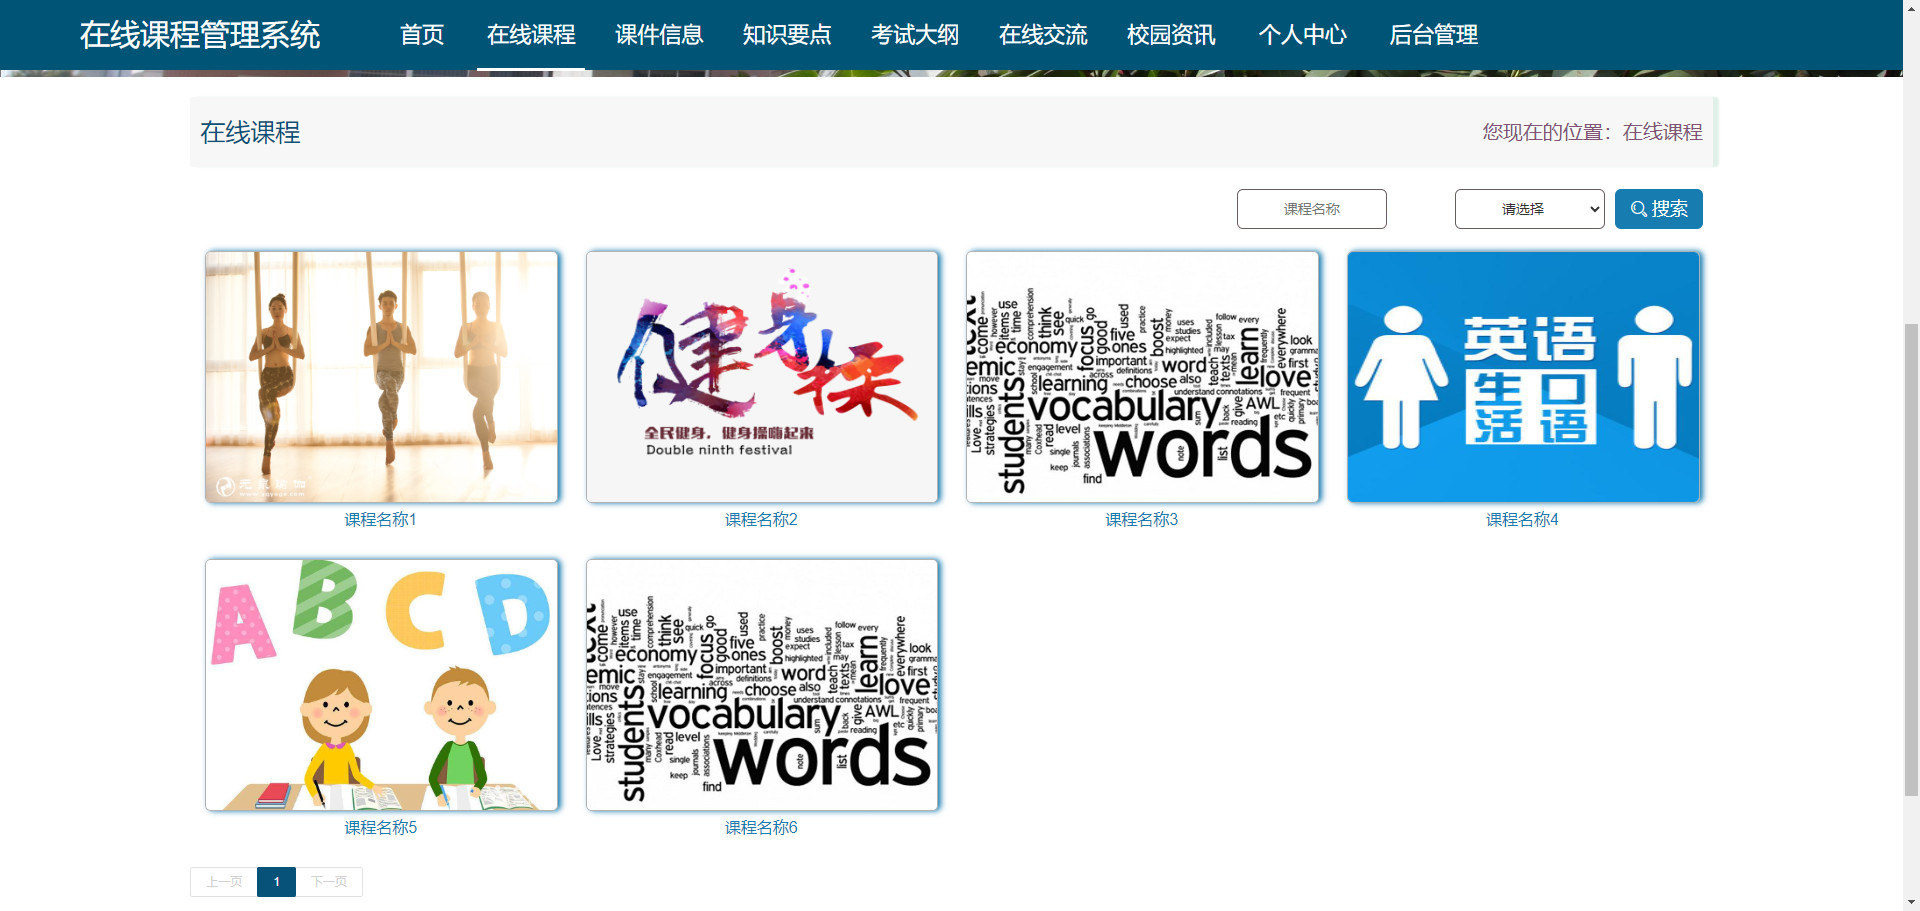Open the 知识要点 menu item
The image size is (1920, 911).
pos(787,35)
